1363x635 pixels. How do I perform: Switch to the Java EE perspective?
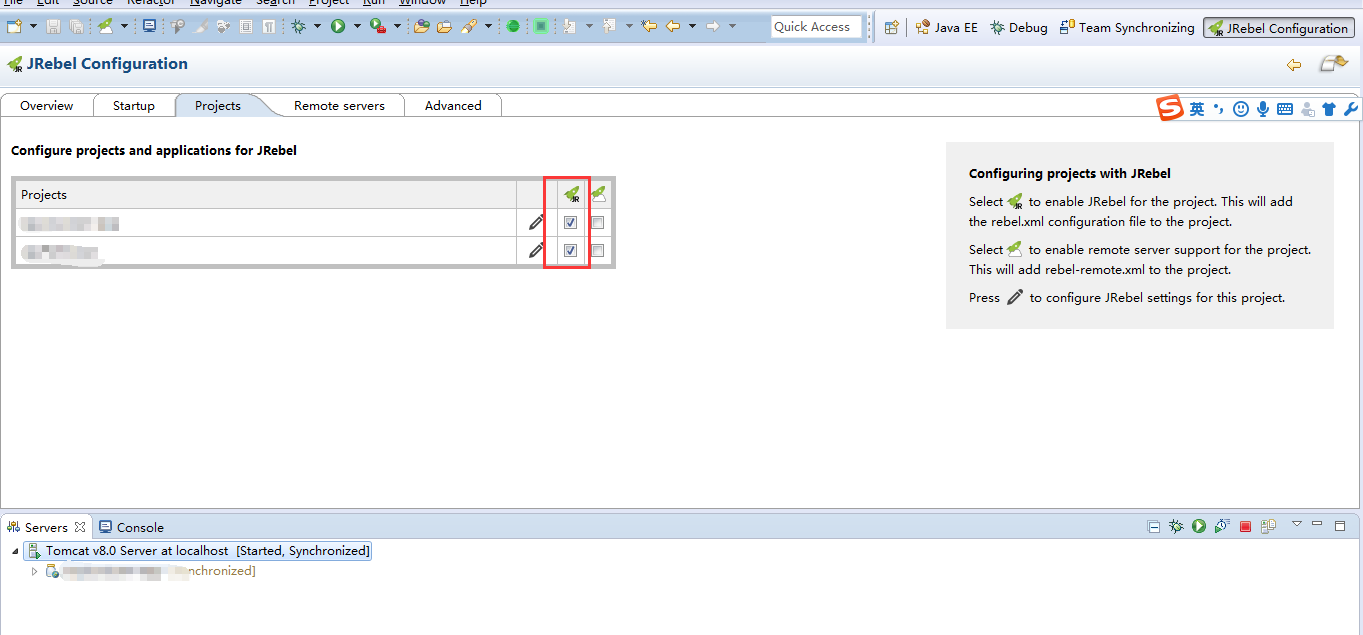(x=946, y=28)
